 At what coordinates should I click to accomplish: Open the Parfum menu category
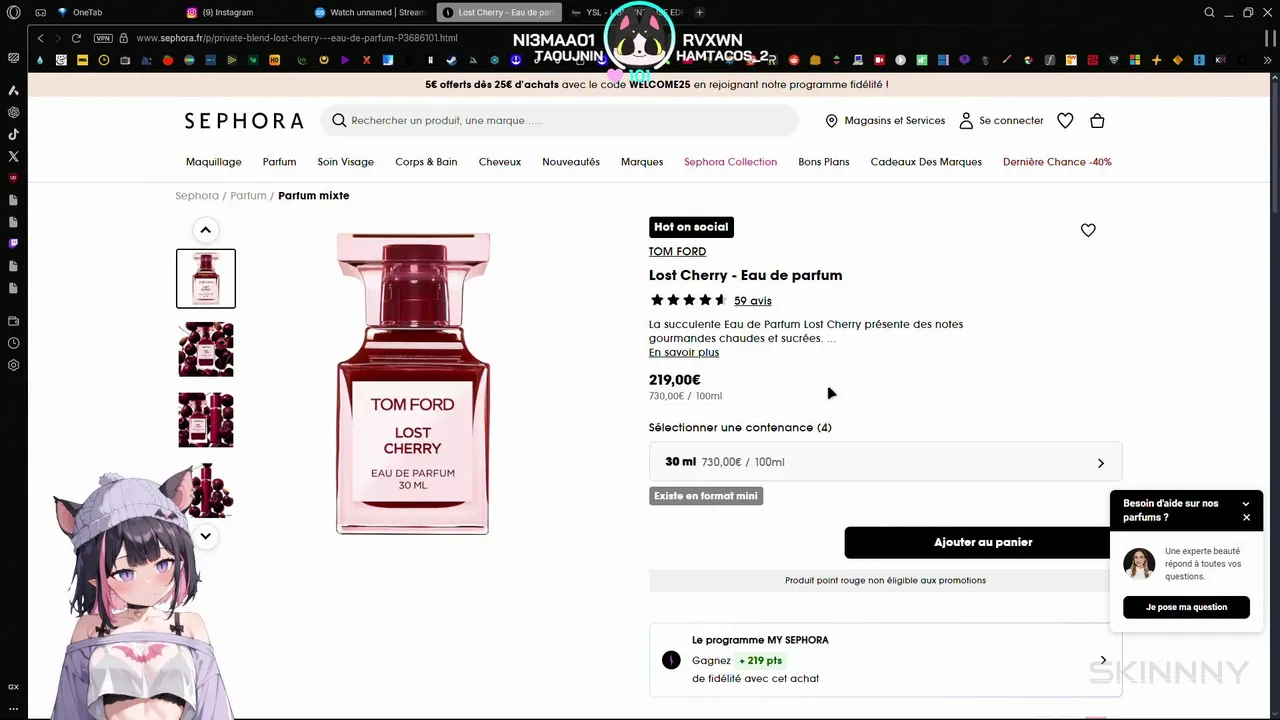click(x=279, y=162)
